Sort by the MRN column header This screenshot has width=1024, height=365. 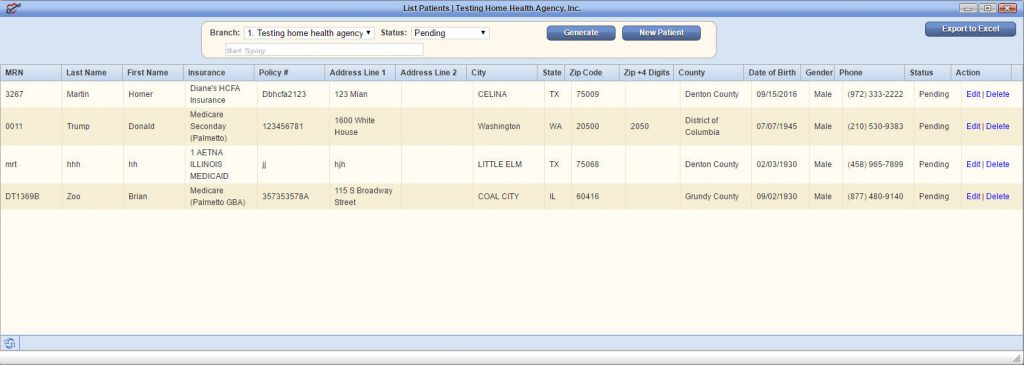31,72
